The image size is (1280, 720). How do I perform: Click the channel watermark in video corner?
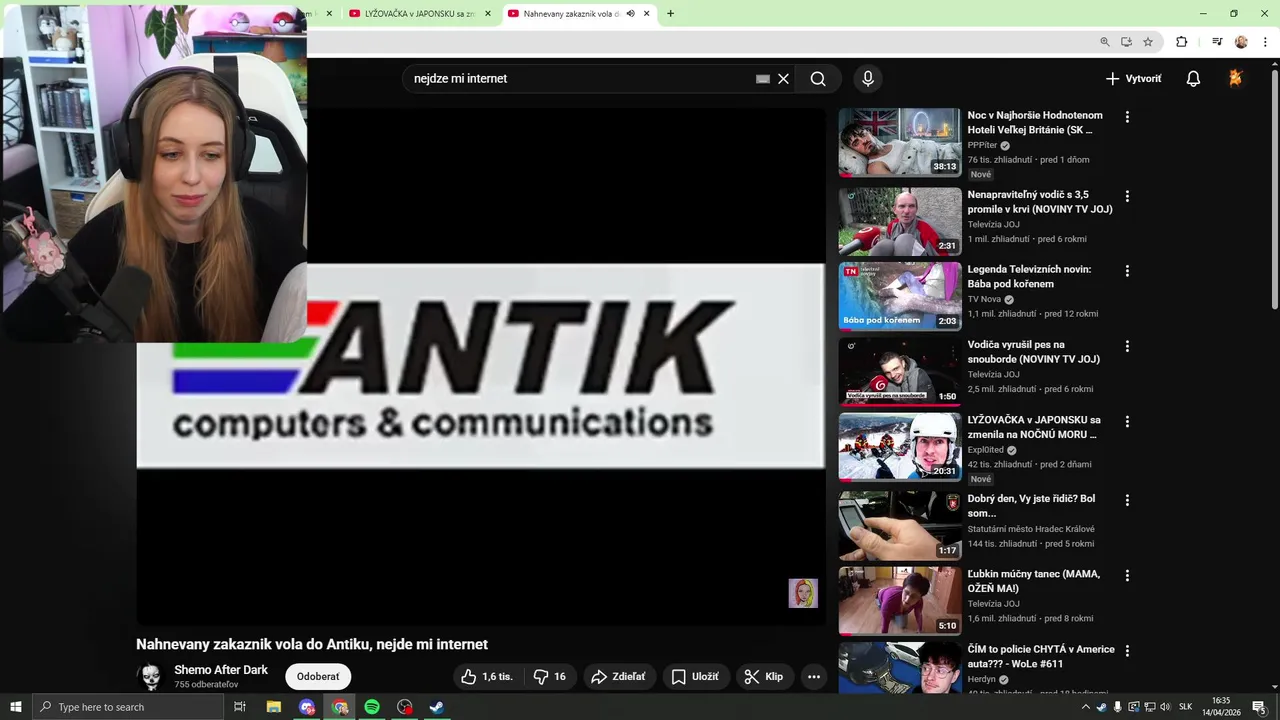click(803, 593)
